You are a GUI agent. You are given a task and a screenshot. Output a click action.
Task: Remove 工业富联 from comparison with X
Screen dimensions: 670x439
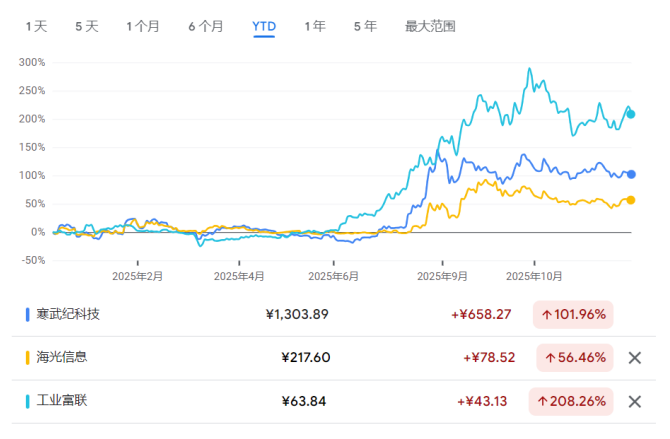coord(635,401)
